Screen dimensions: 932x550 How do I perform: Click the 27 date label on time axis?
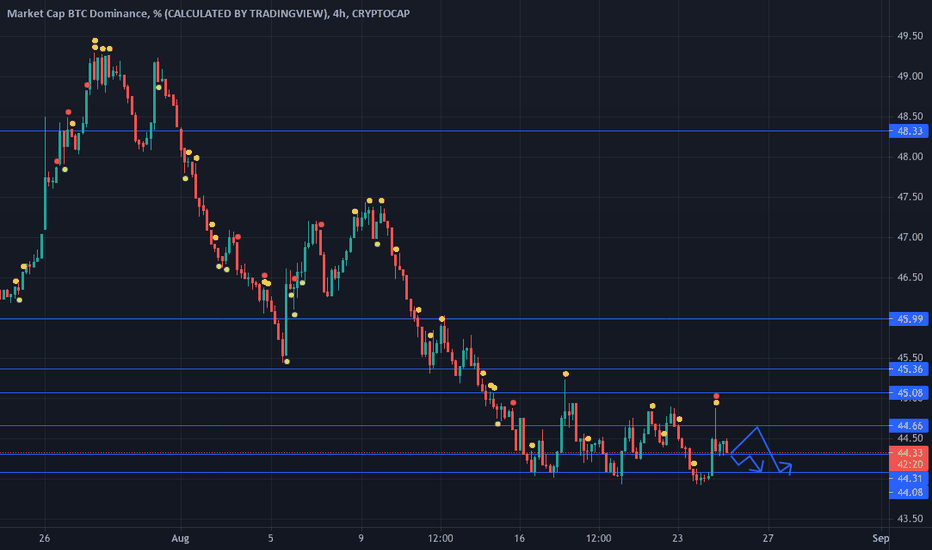[x=768, y=539]
